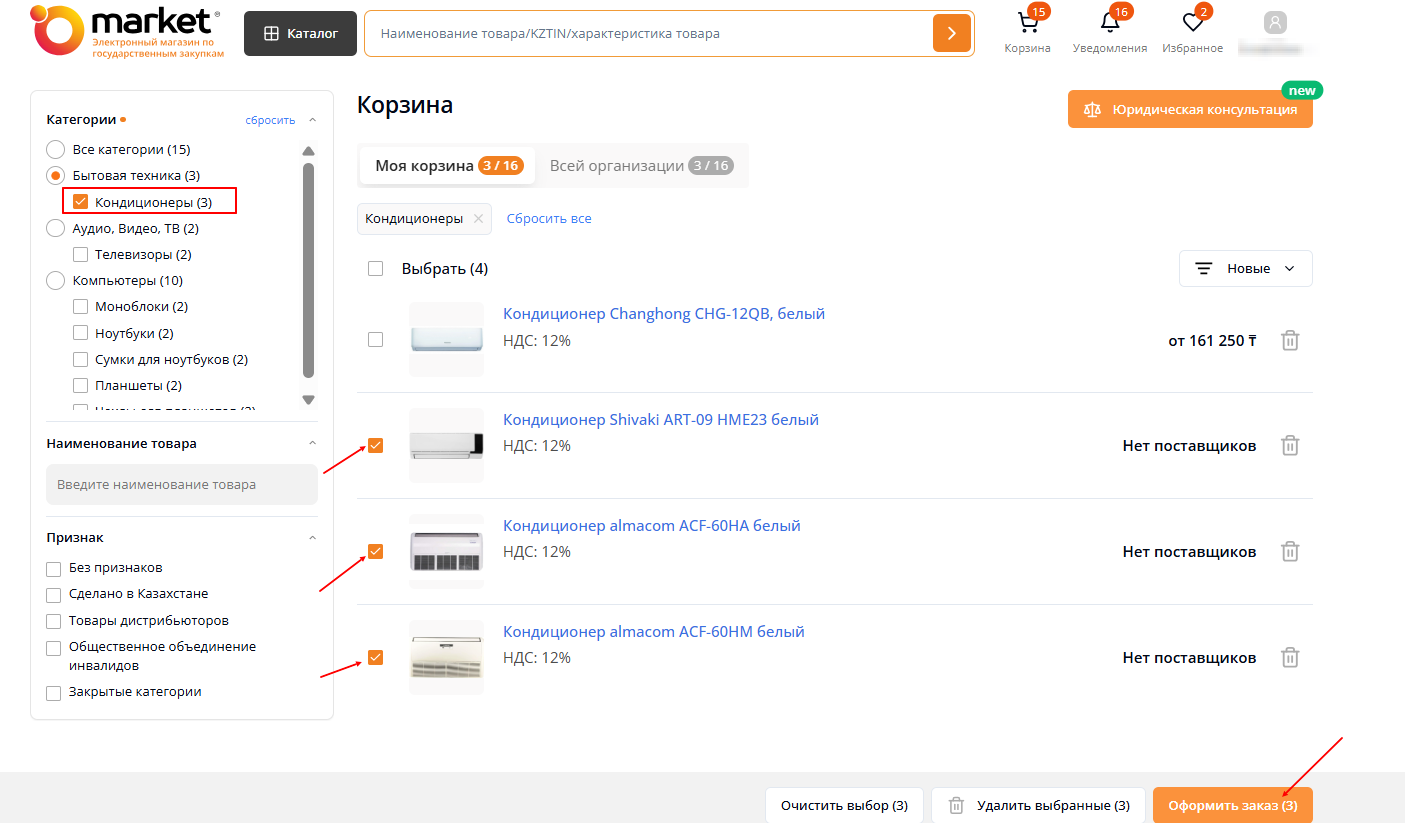
Task: Check the Ноутбуки category checkbox
Action: click(81, 333)
